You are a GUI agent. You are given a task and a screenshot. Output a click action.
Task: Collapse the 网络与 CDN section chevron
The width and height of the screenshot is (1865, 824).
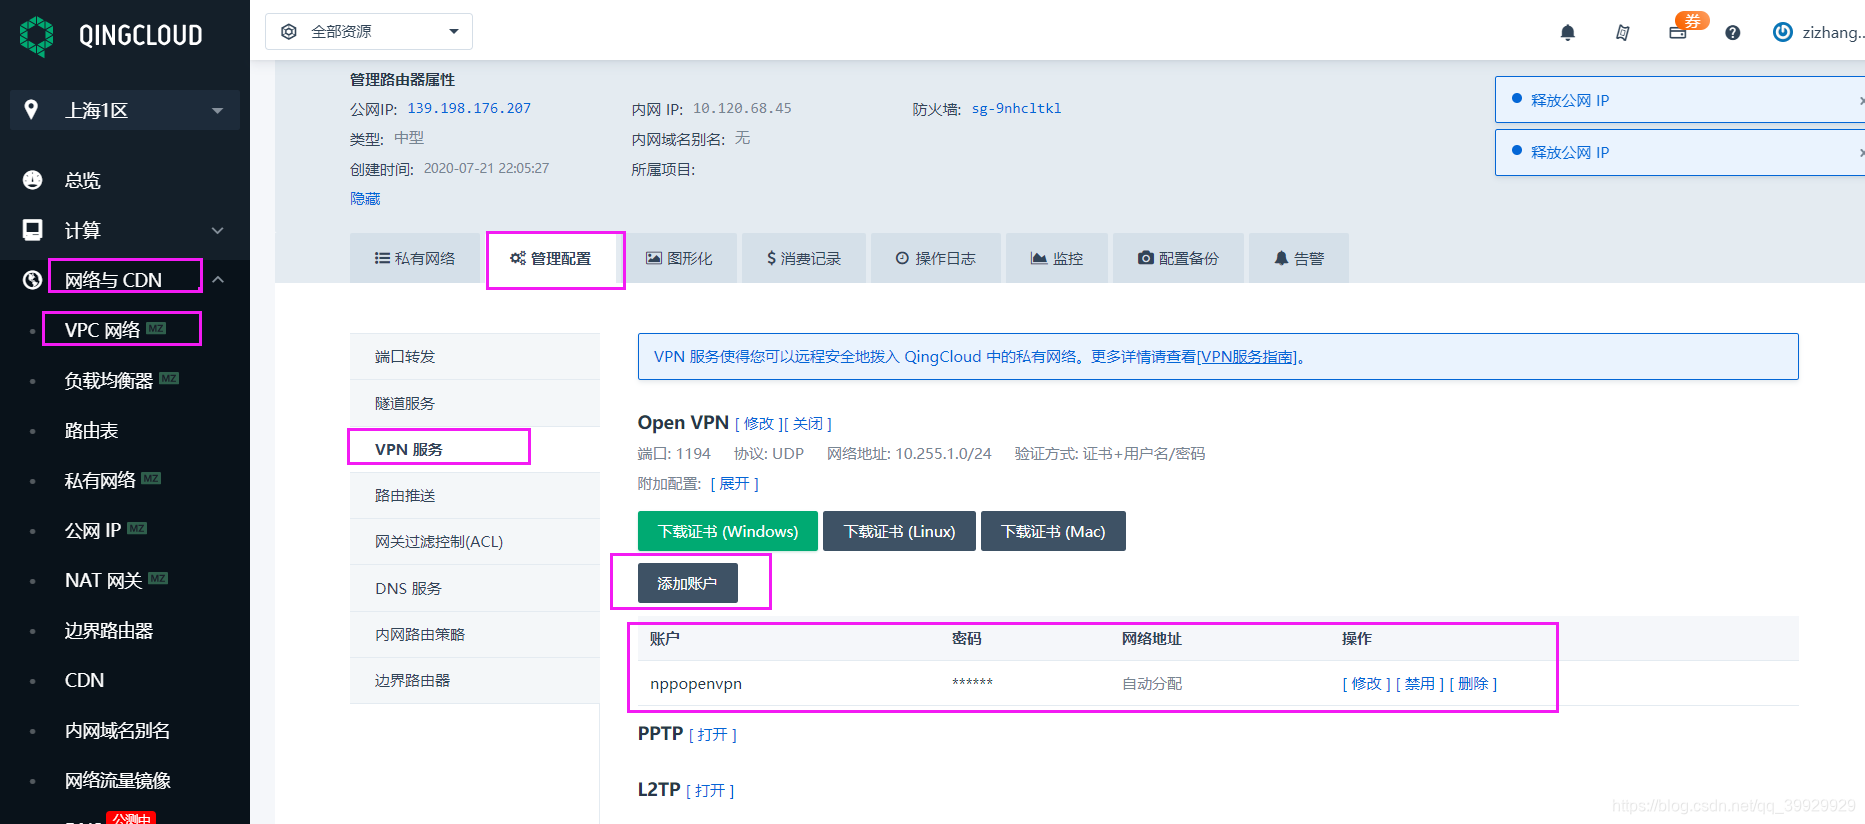tap(218, 280)
